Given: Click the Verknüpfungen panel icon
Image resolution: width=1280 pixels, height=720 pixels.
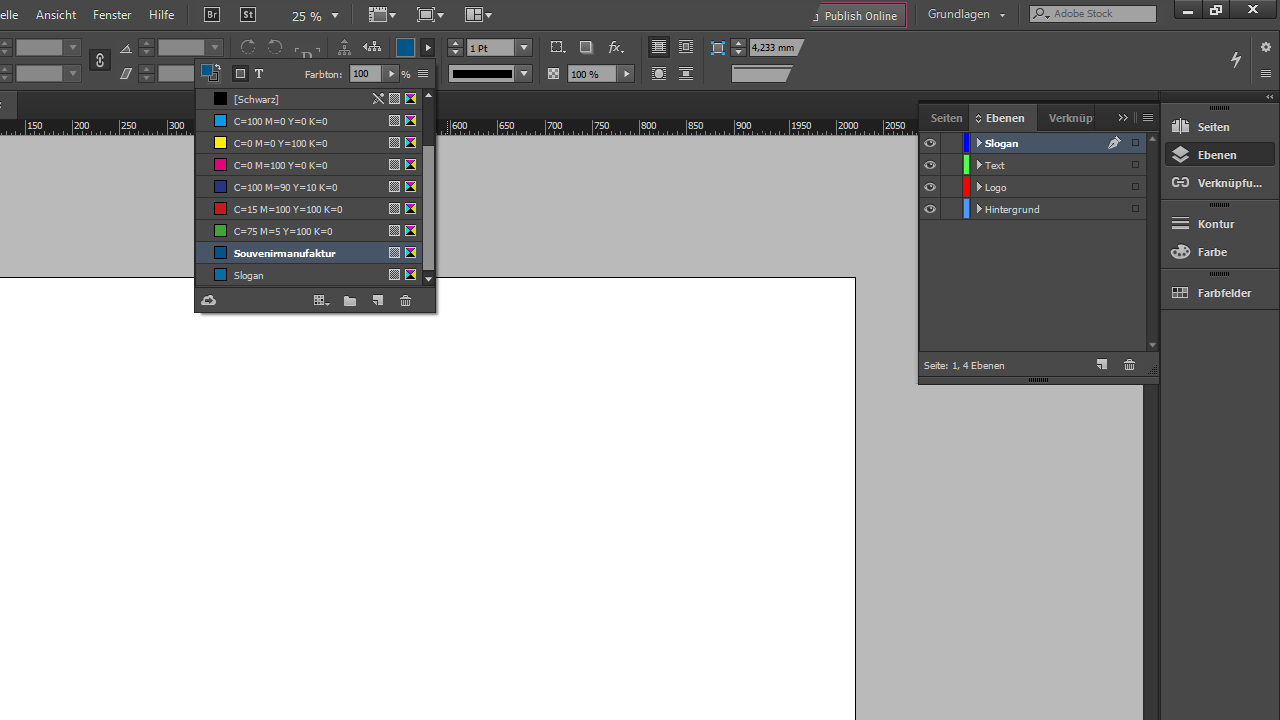Looking at the screenshot, I should click(1219, 183).
